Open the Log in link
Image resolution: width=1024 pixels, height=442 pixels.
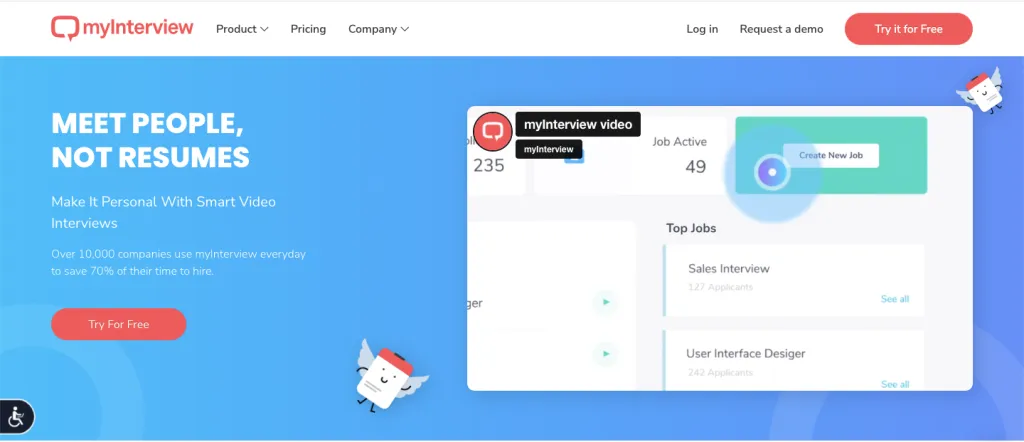click(x=702, y=29)
